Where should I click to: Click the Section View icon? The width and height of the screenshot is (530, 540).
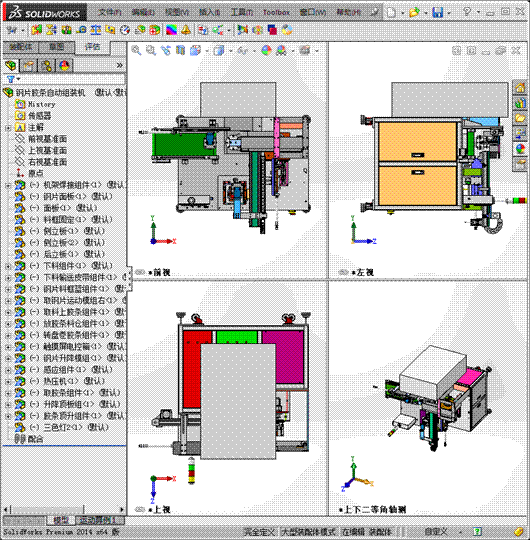click(180, 51)
